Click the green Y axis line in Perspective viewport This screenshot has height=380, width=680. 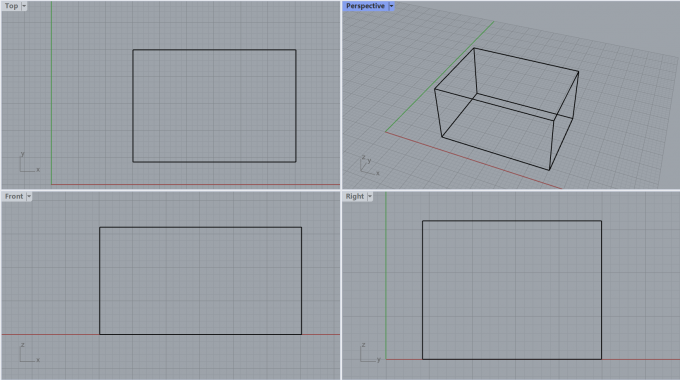[439, 76]
